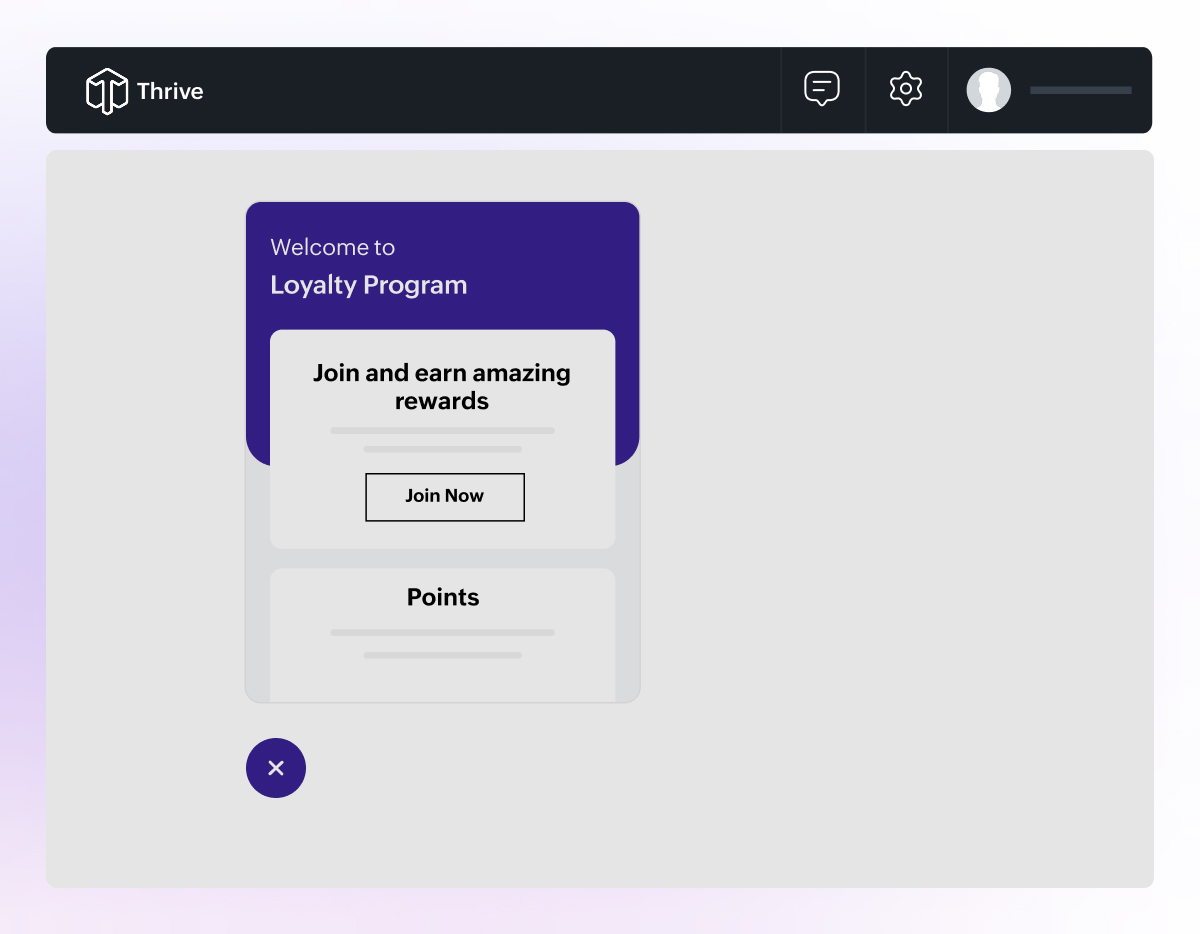Click the Thrive cube logo mark
This screenshot has width=1200, height=934.
[x=106, y=90]
